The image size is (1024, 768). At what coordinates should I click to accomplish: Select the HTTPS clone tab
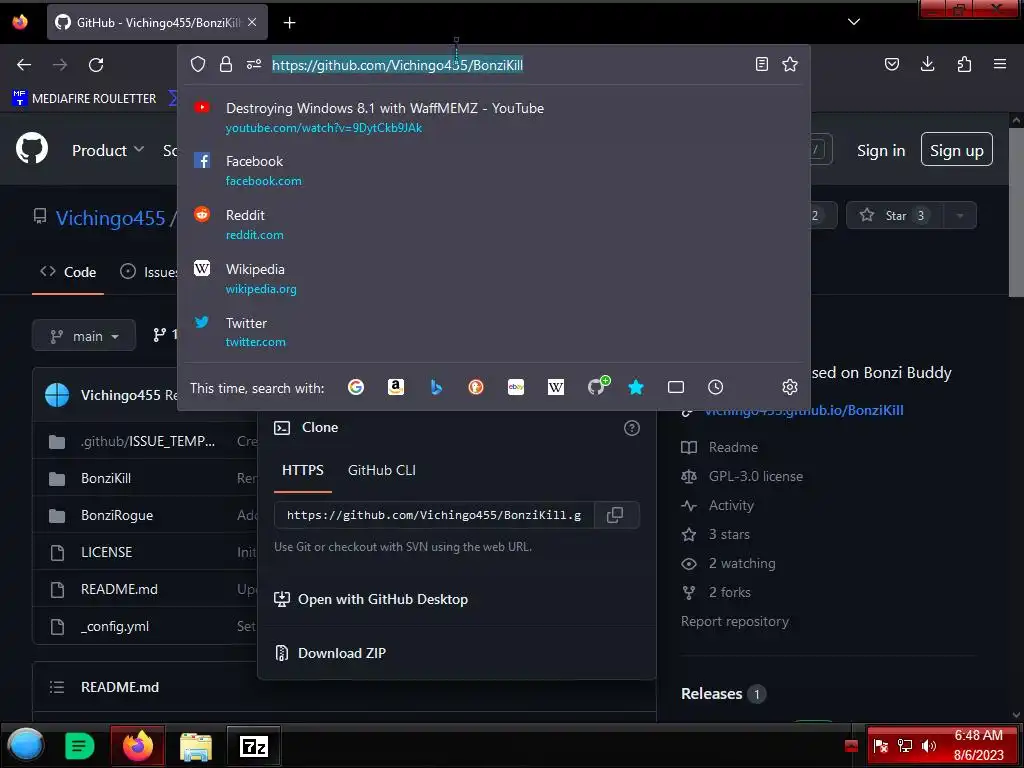[302, 470]
